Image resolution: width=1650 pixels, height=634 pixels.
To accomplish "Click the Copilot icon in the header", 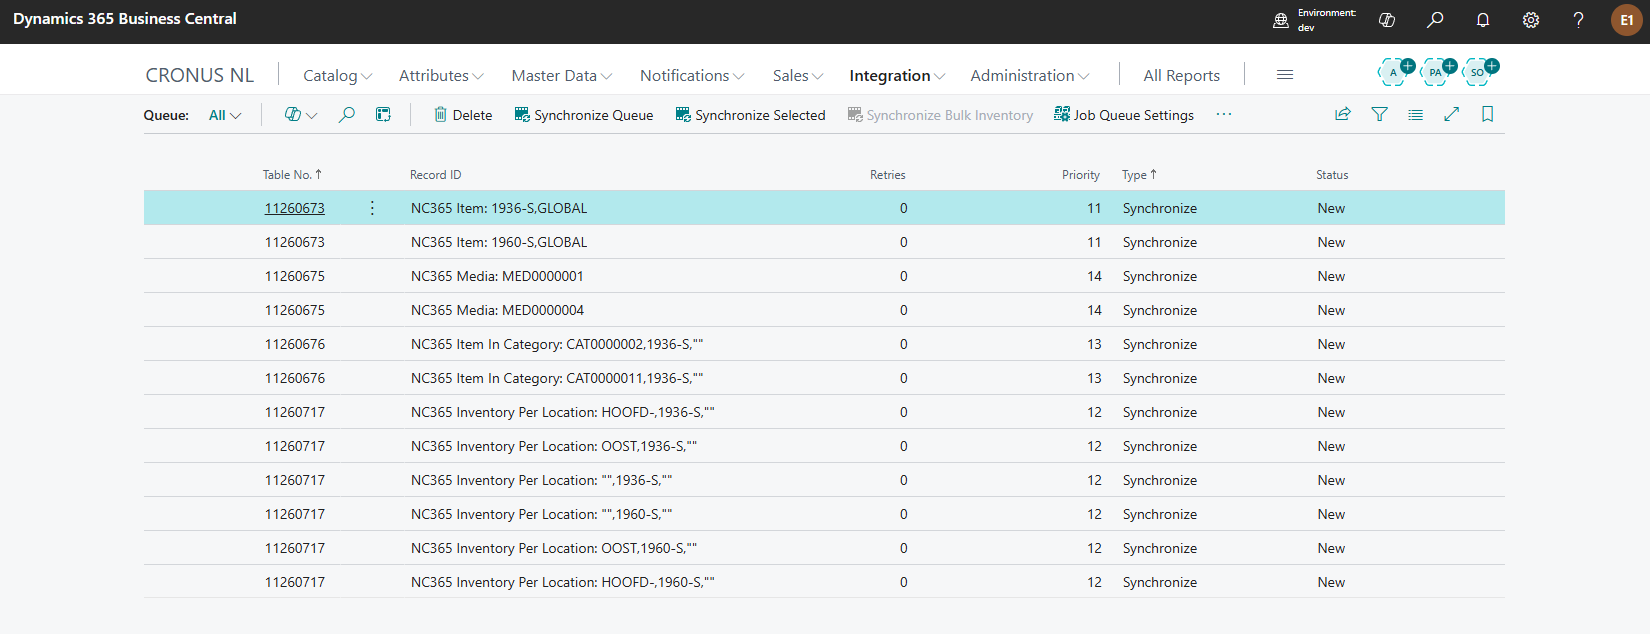I will pyautogui.click(x=1387, y=20).
